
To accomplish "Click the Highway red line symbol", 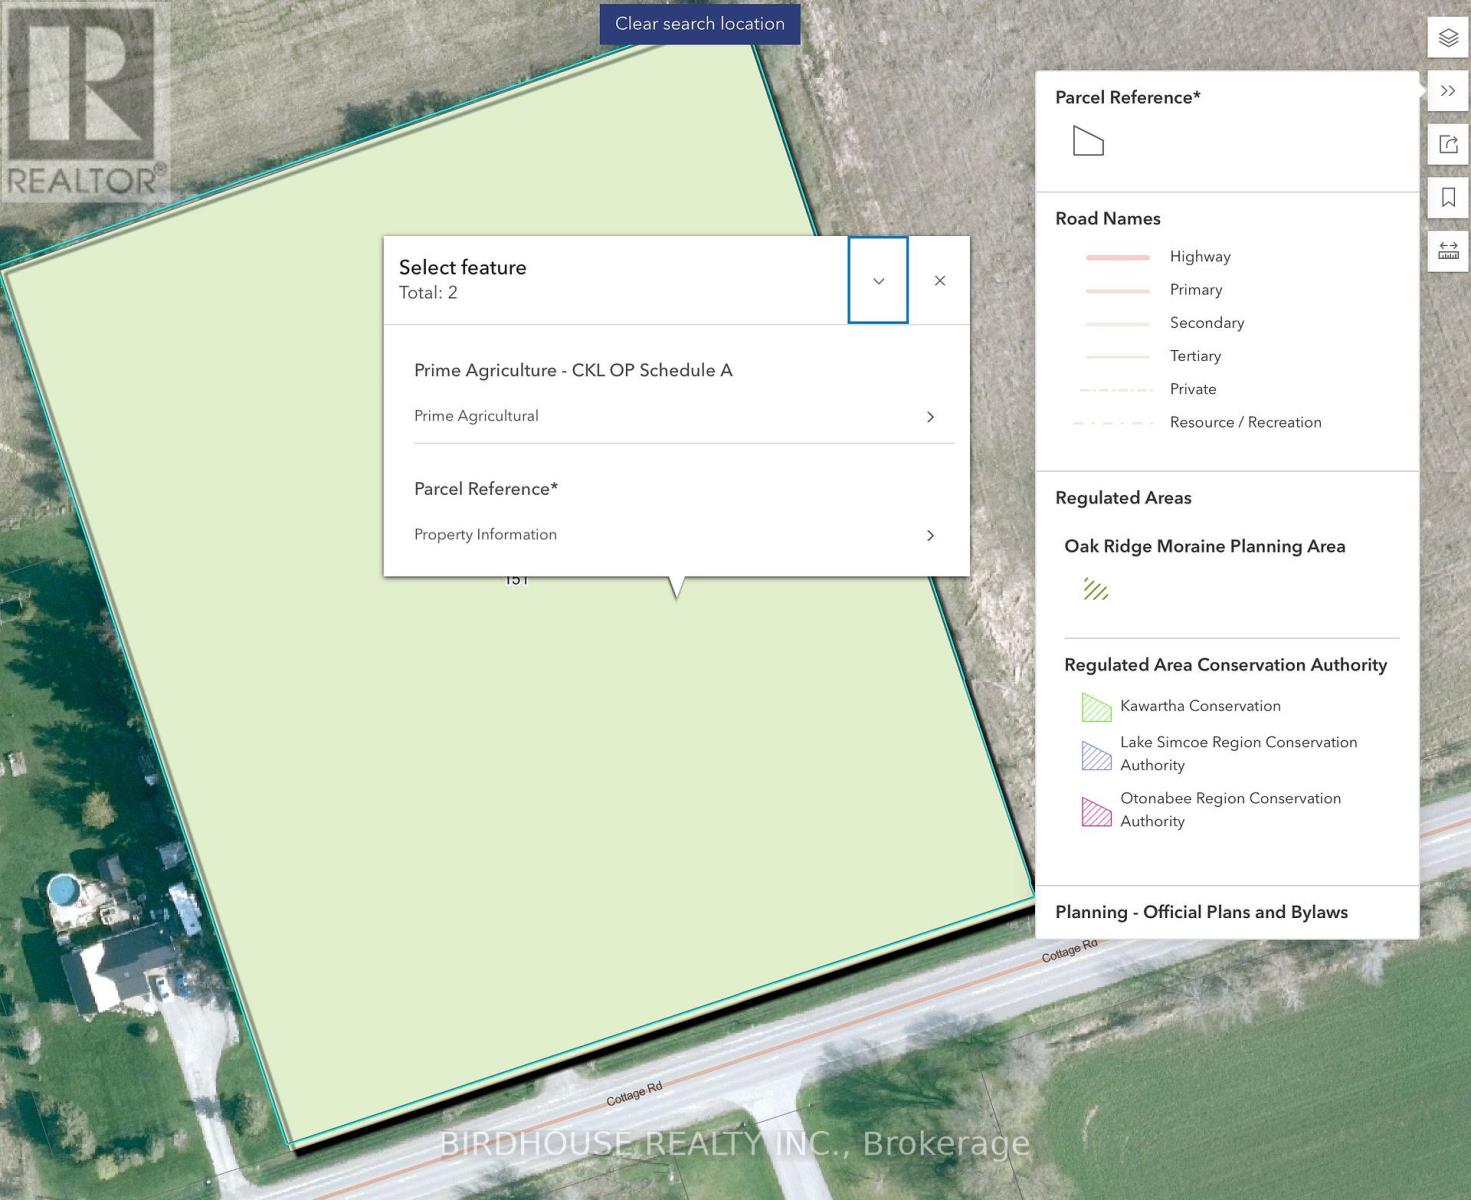I will point(1118,257).
